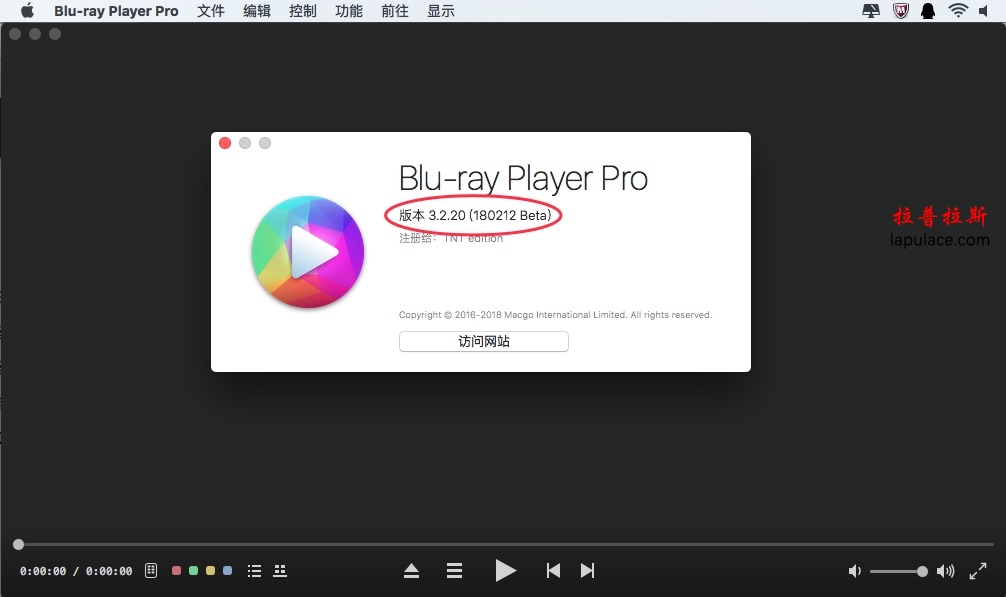Click the yellow color button
The height and width of the screenshot is (597, 1006).
pos(210,571)
